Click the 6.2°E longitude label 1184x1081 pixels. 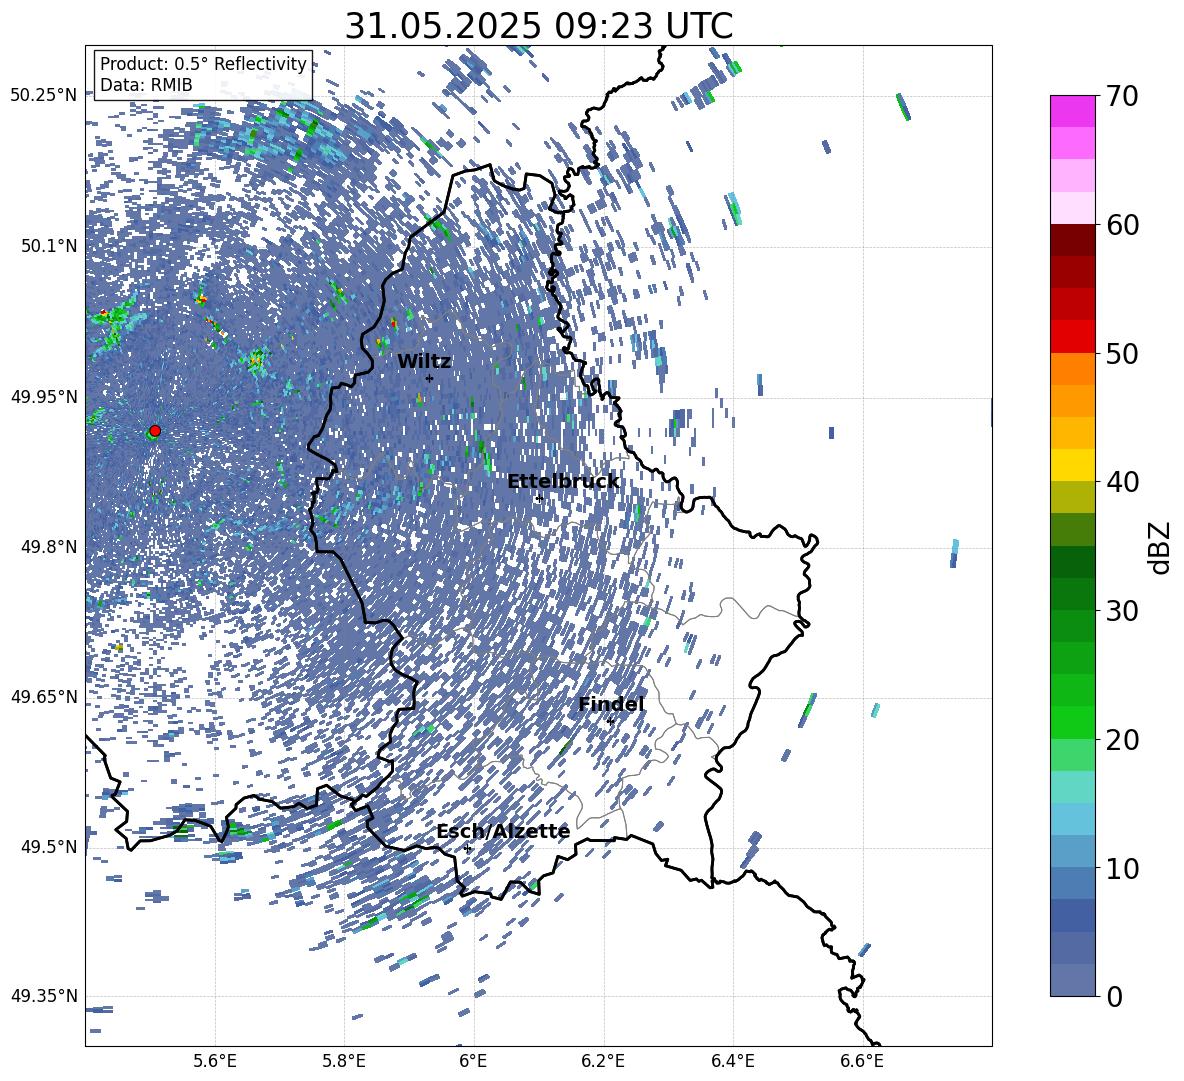603,1061
